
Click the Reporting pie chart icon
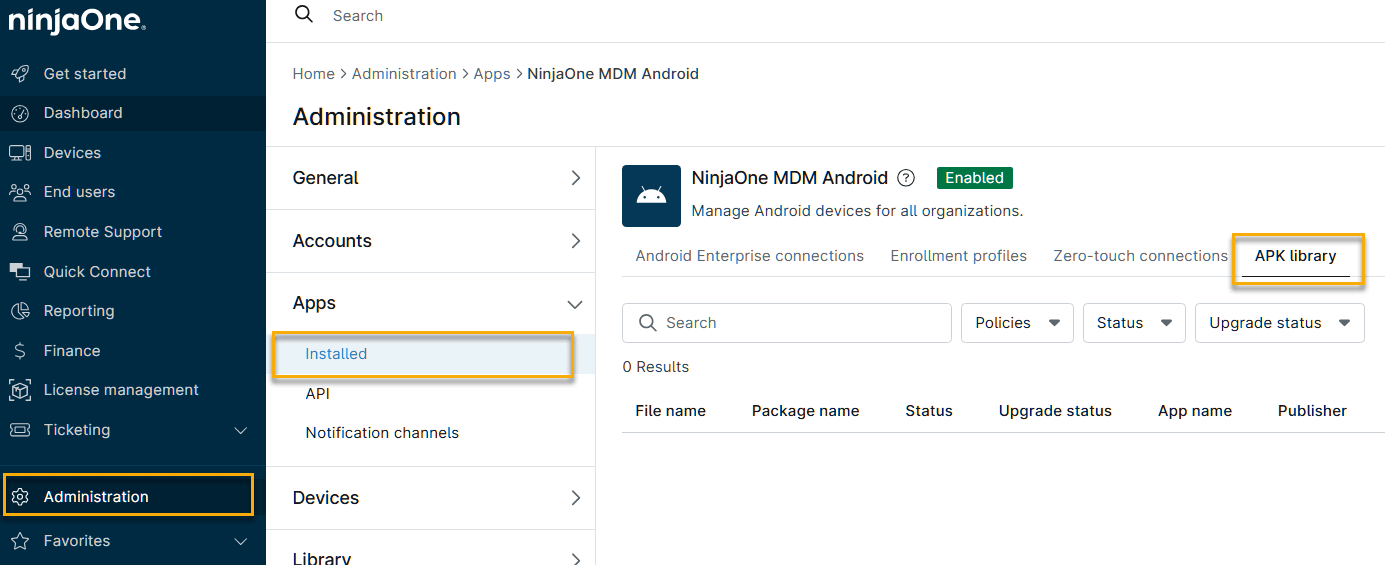(x=20, y=311)
